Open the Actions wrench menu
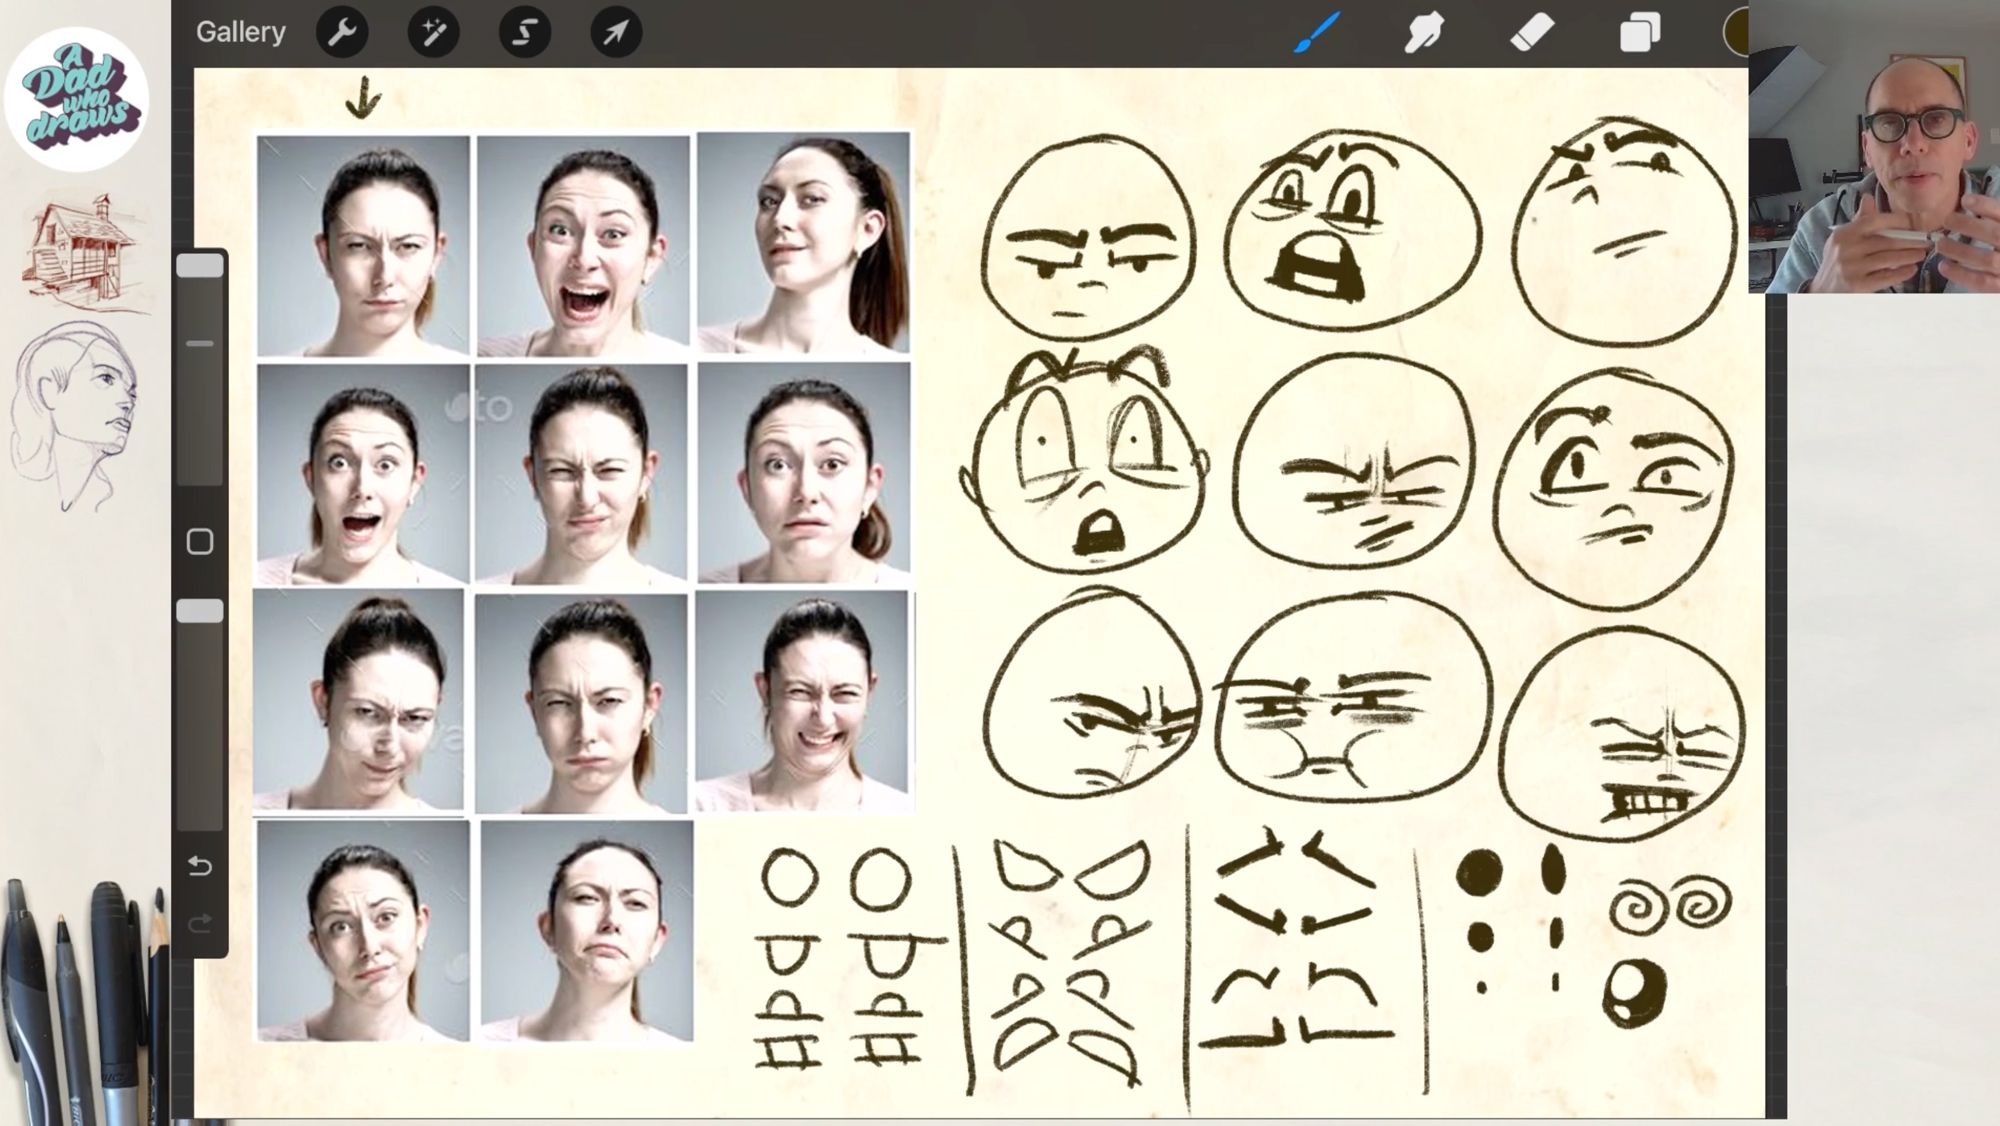The width and height of the screenshot is (2000, 1126). [342, 32]
